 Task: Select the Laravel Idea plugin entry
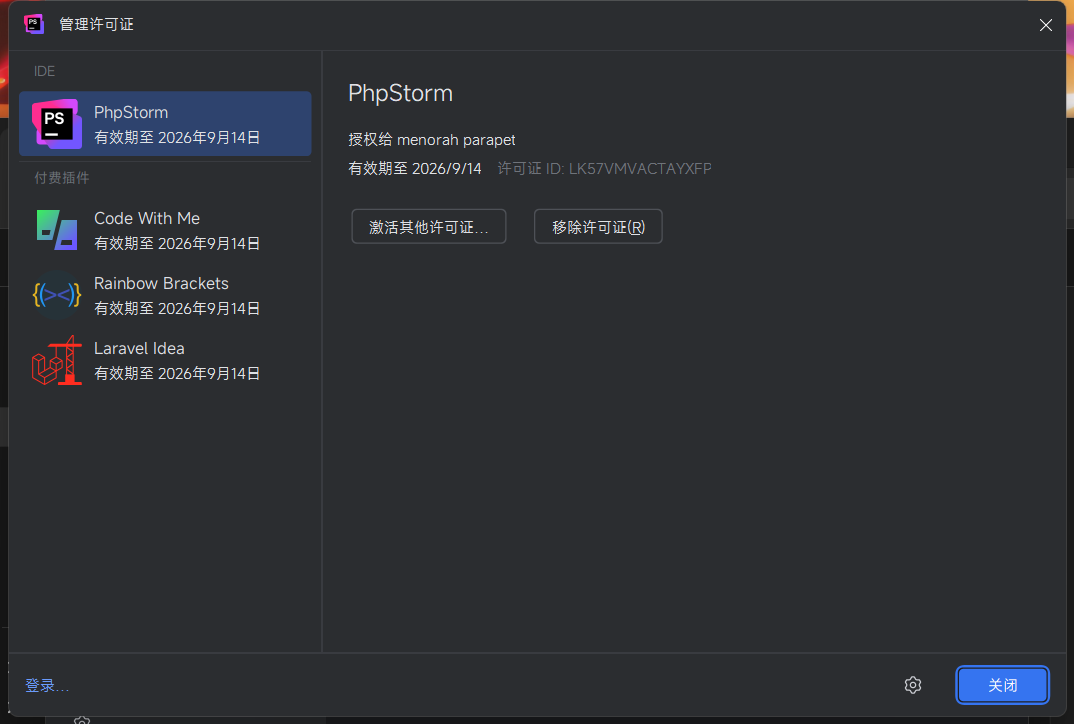pyautogui.click(x=165, y=360)
